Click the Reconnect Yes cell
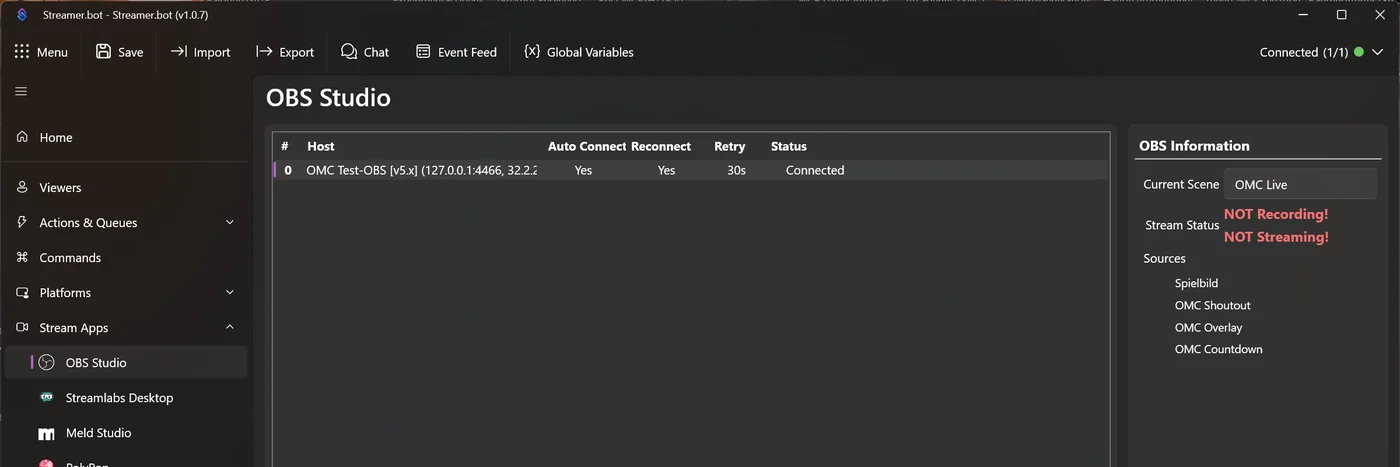This screenshot has width=1400, height=467. (666, 170)
